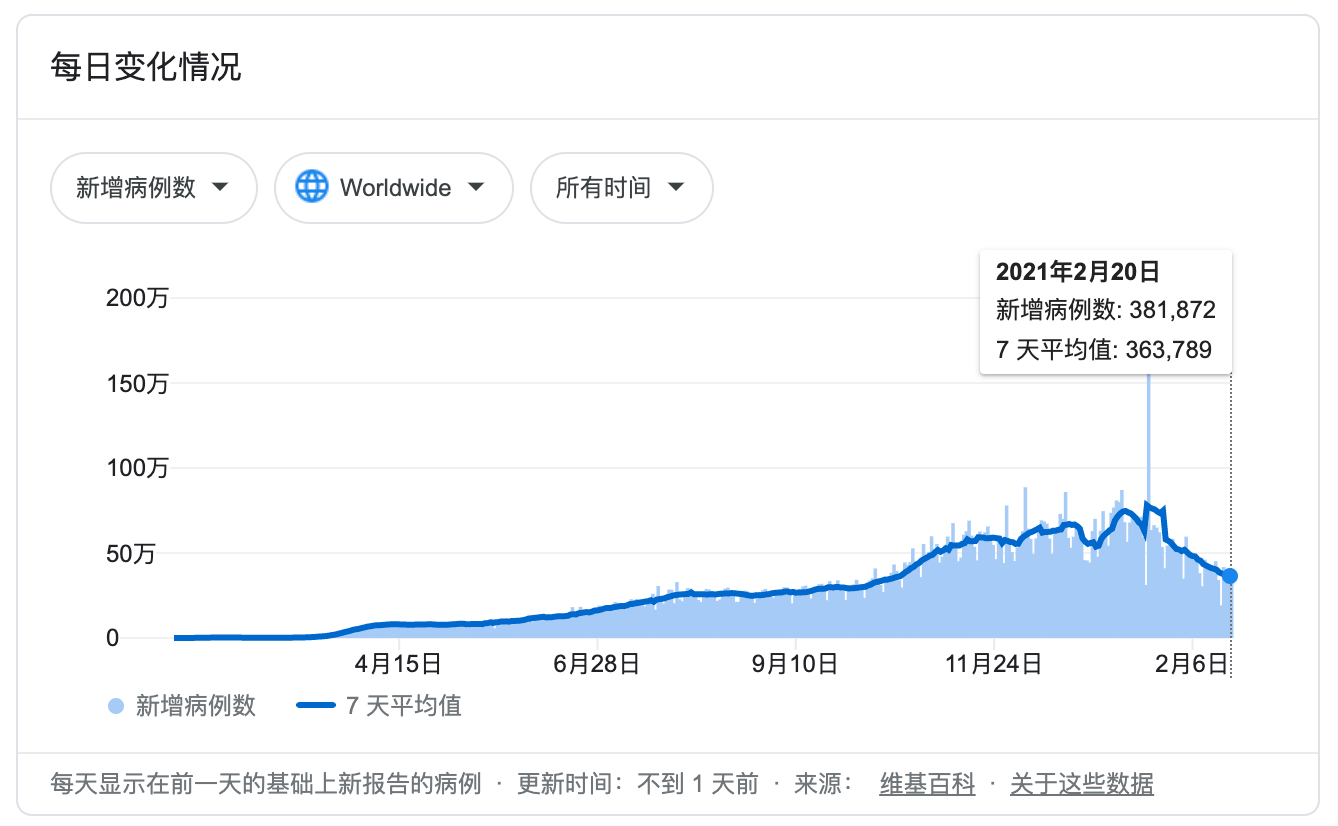Select the 9月10日 x-axis date label

click(x=795, y=662)
